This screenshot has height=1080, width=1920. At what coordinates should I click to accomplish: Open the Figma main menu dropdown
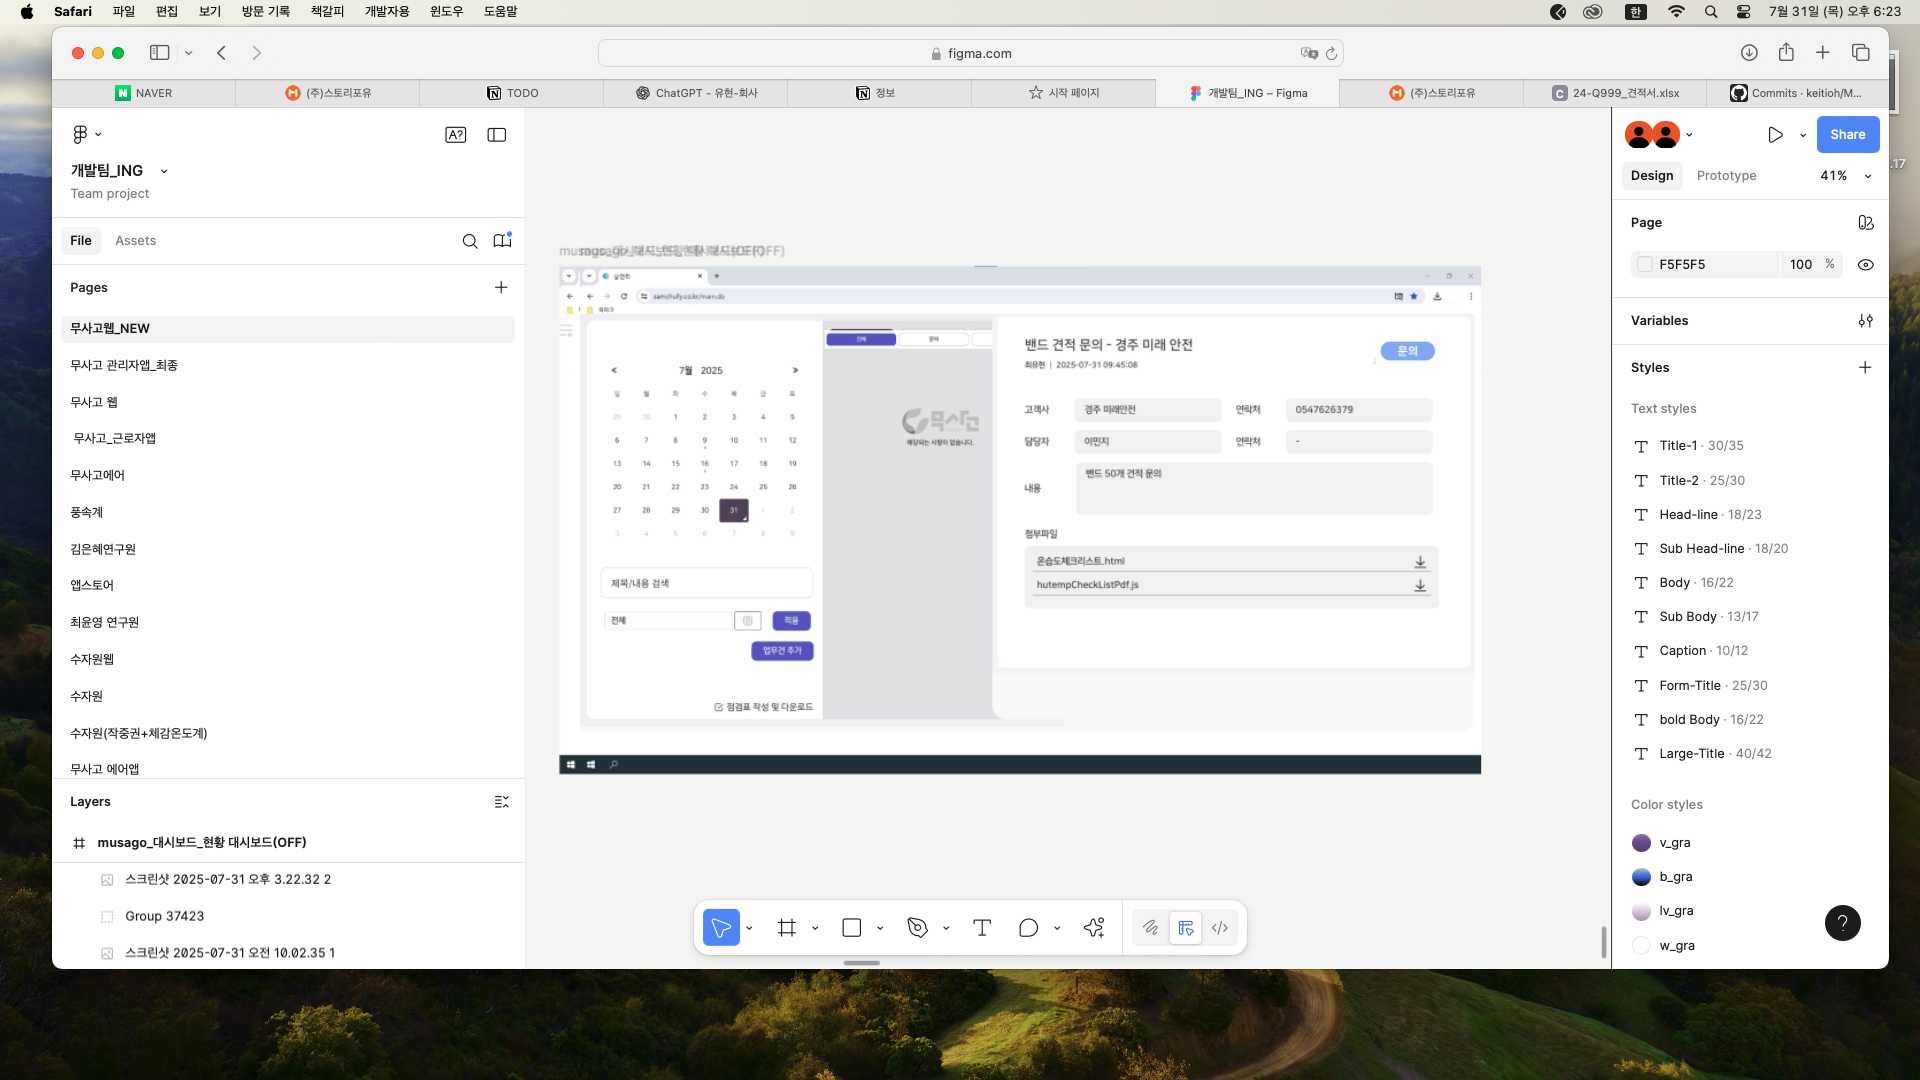pos(86,134)
